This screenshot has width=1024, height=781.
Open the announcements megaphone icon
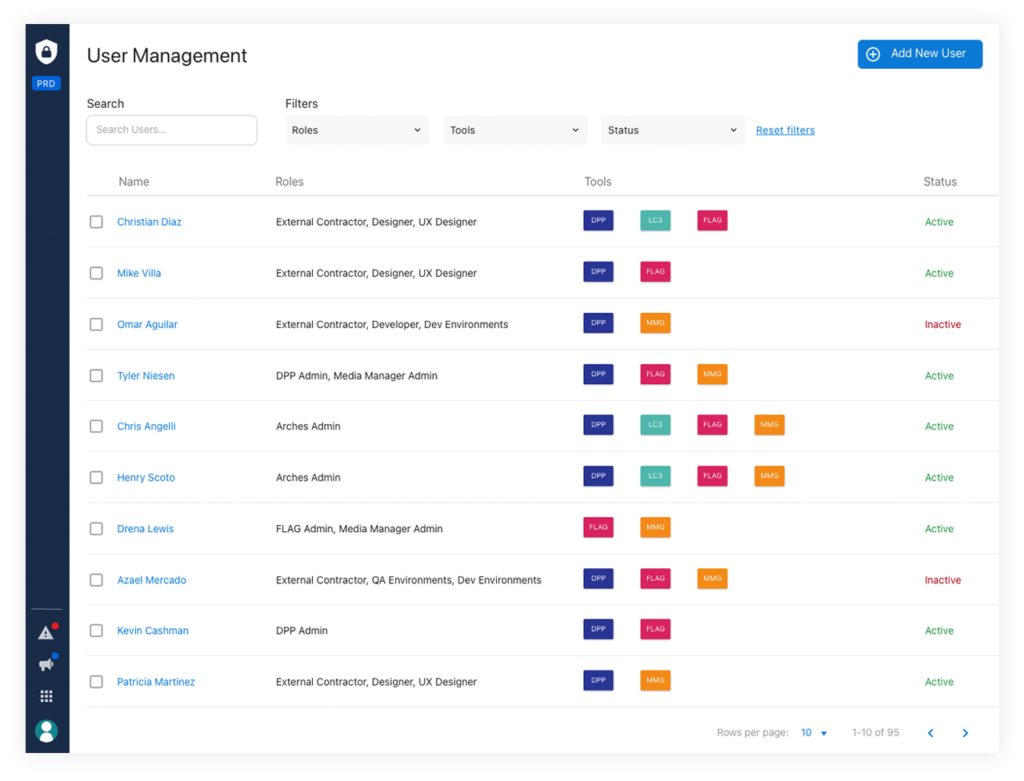pyautogui.click(x=46, y=664)
